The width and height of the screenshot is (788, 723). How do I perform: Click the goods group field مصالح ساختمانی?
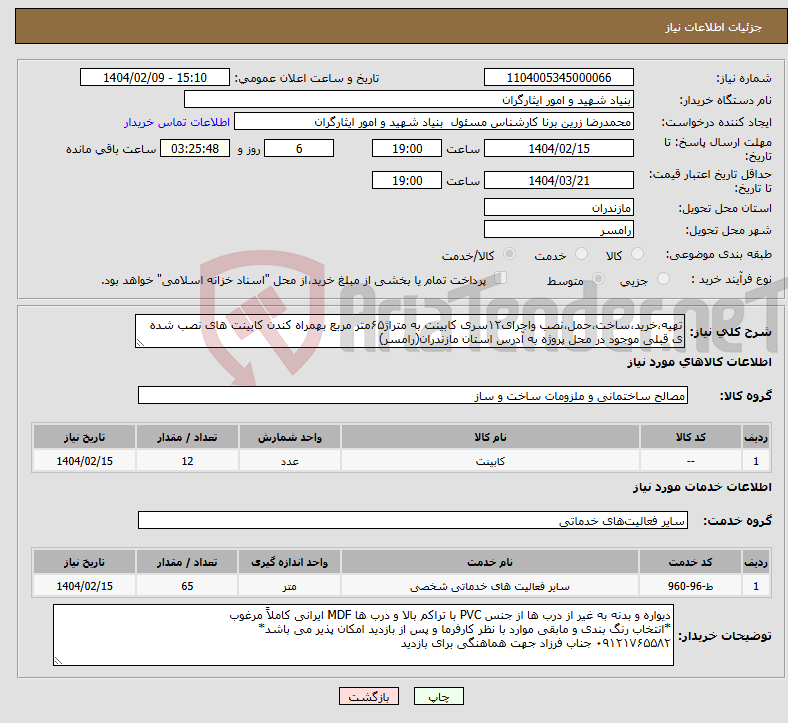(x=413, y=395)
